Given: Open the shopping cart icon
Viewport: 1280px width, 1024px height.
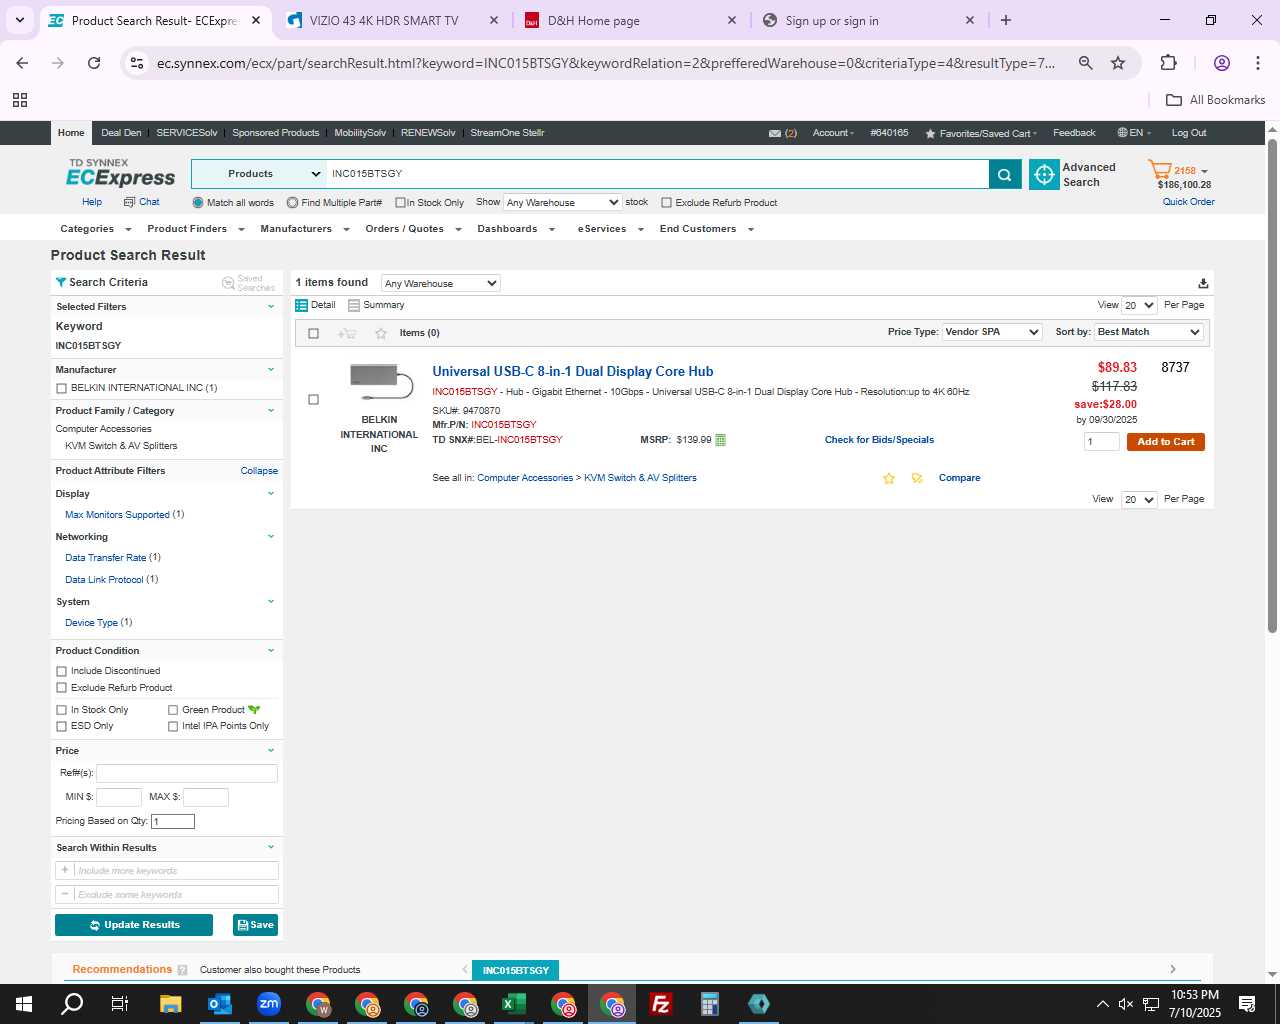Looking at the screenshot, I should [1159, 170].
